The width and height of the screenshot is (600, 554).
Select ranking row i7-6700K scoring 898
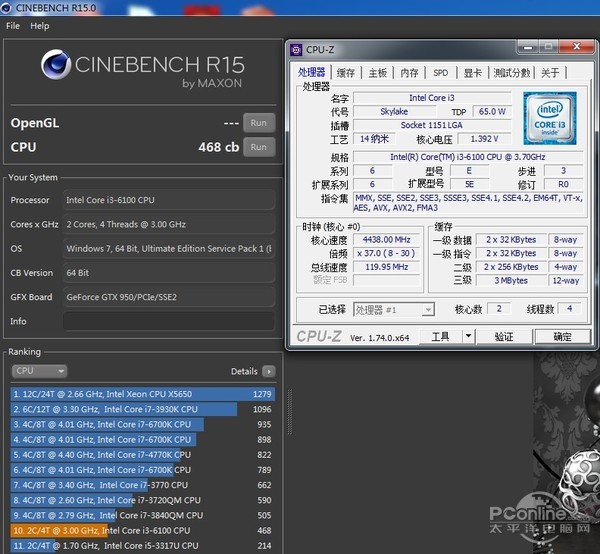pyautogui.click(x=142, y=440)
